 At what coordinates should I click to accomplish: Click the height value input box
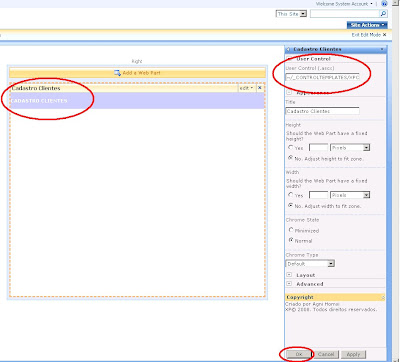click(x=318, y=147)
